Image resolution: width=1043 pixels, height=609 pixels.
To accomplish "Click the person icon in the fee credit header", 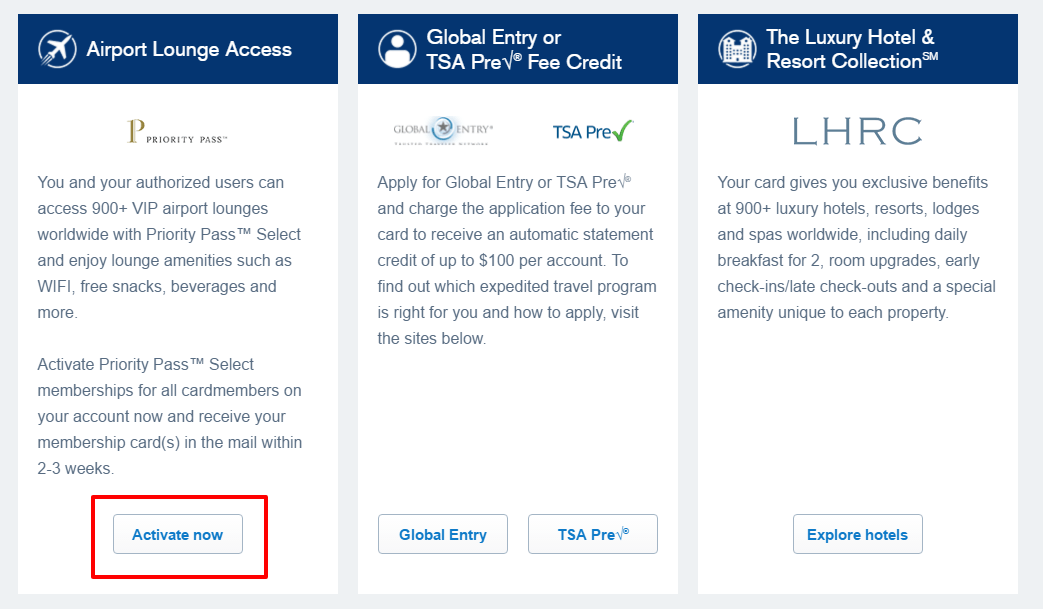I will [397, 48].
